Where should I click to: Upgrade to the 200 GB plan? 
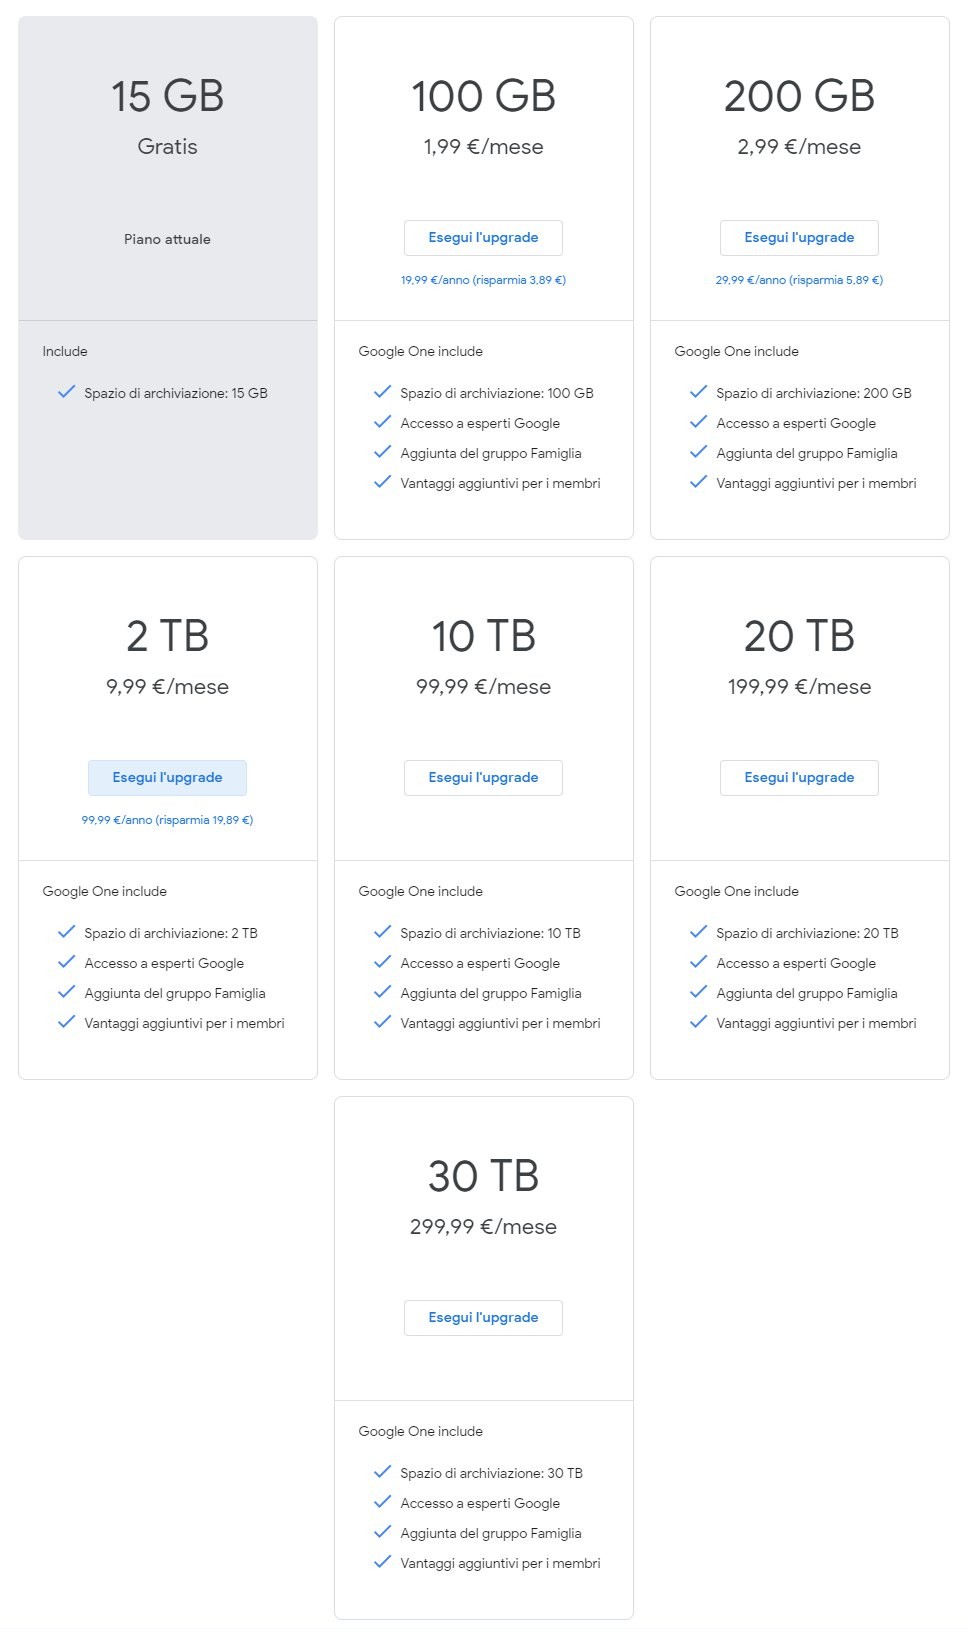coord(799,238)
